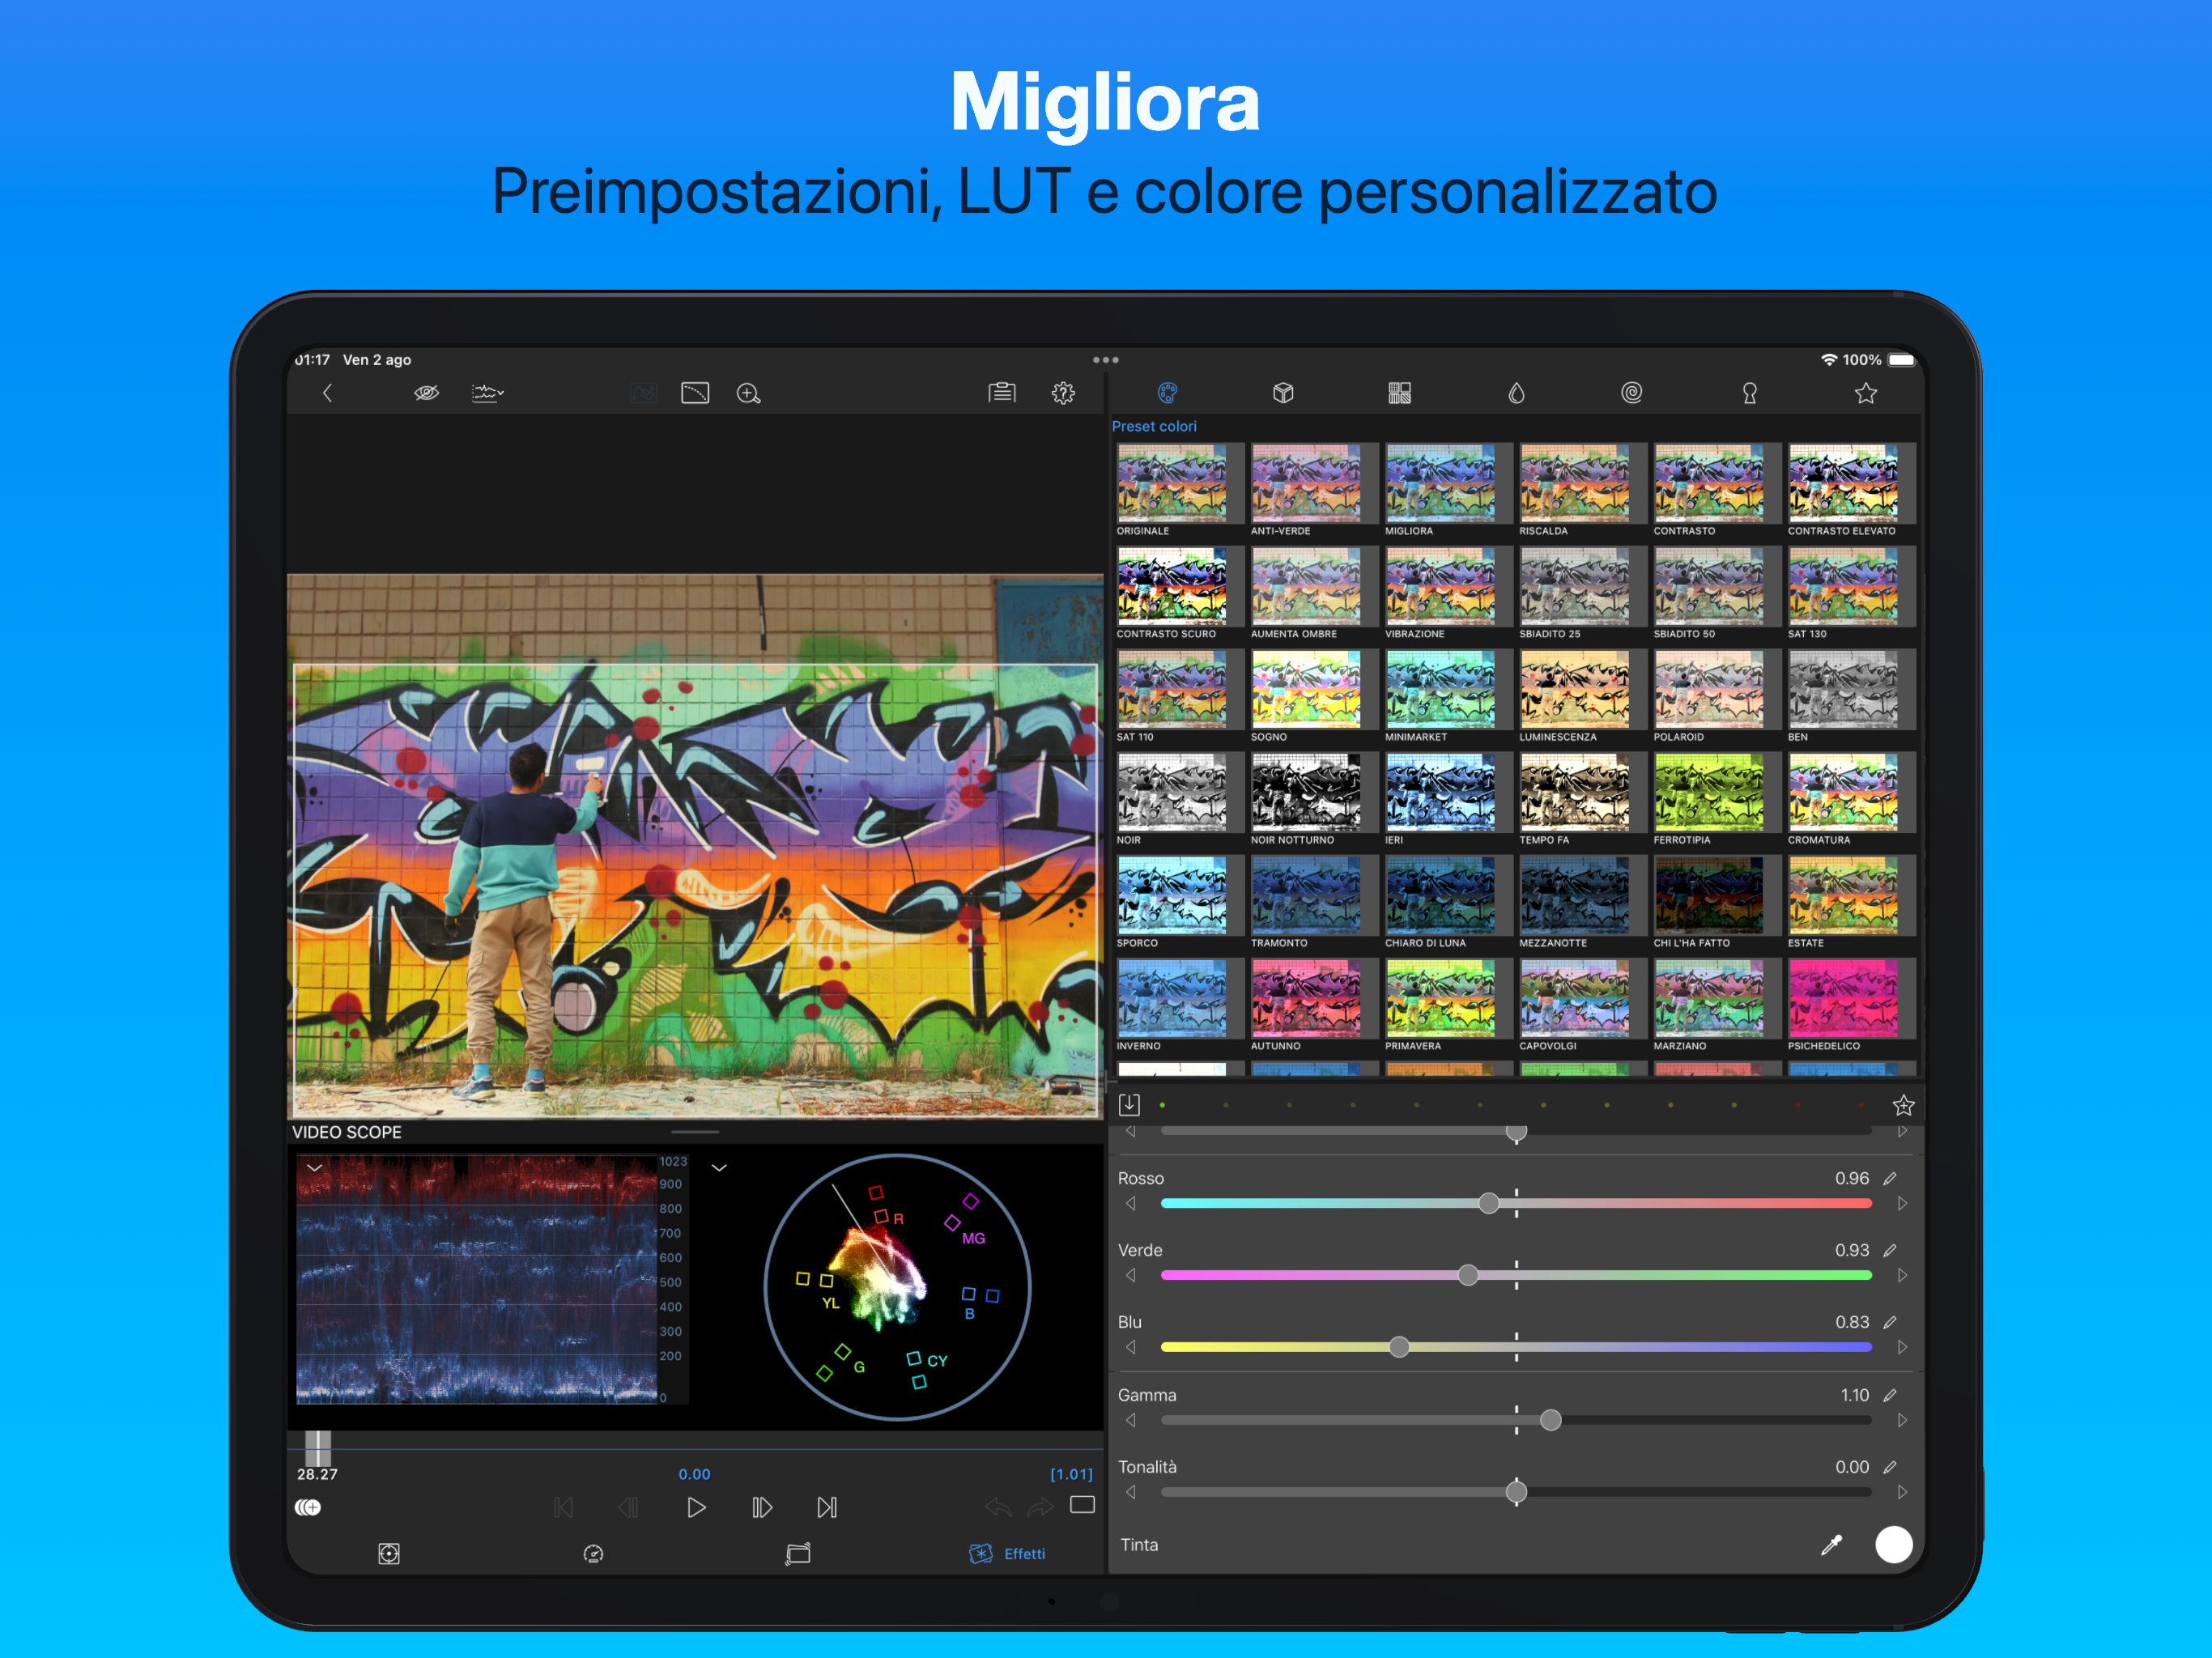Click the Gamma slider handle
Image resolution: width=2212 pixels, height=1658 pixels.
1550,1420
